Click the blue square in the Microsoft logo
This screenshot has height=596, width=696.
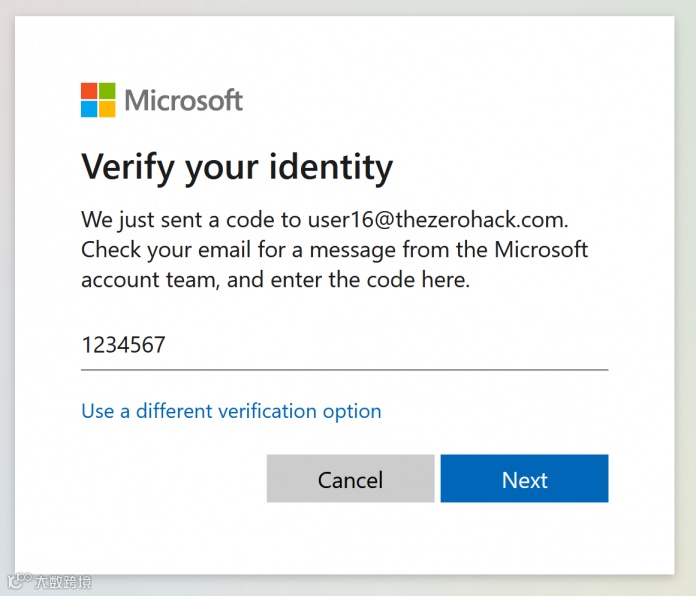pyautogui.click(x=89, y=109)
